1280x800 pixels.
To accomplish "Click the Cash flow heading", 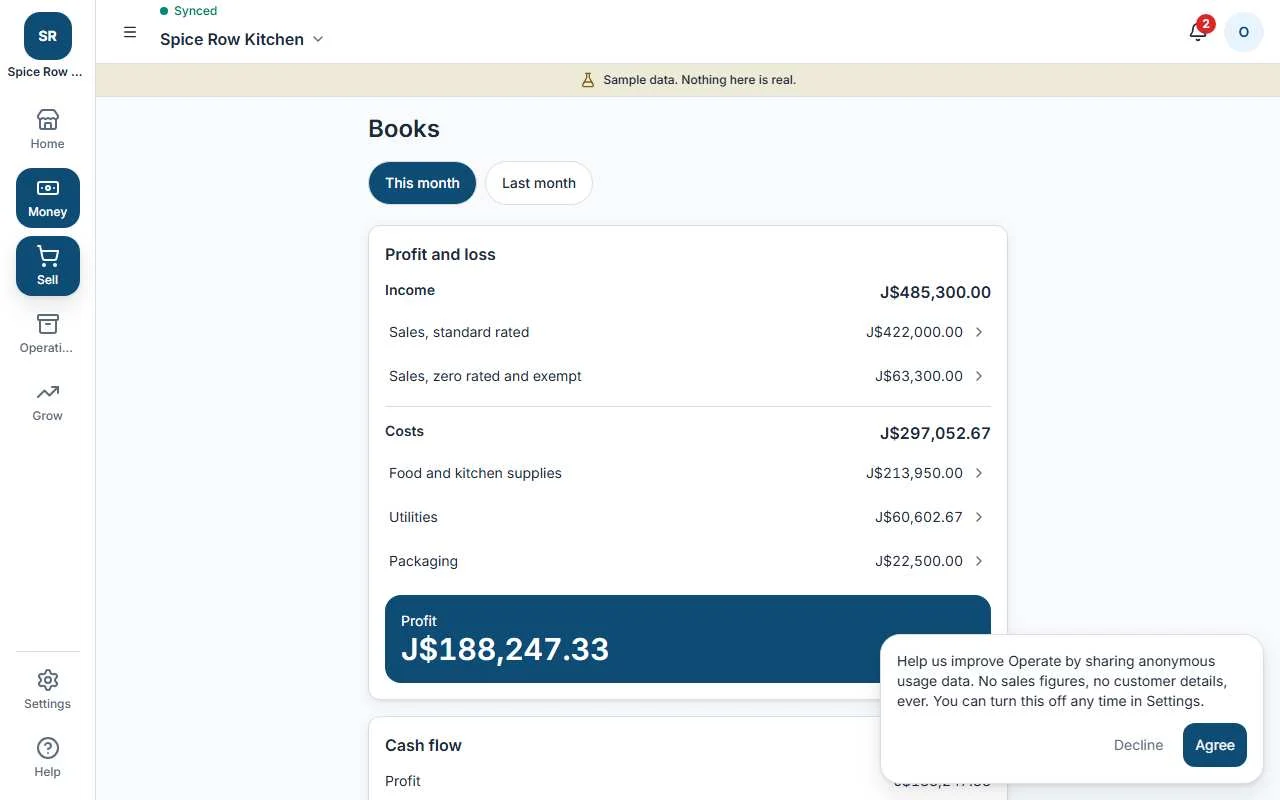I will [423, 745].
